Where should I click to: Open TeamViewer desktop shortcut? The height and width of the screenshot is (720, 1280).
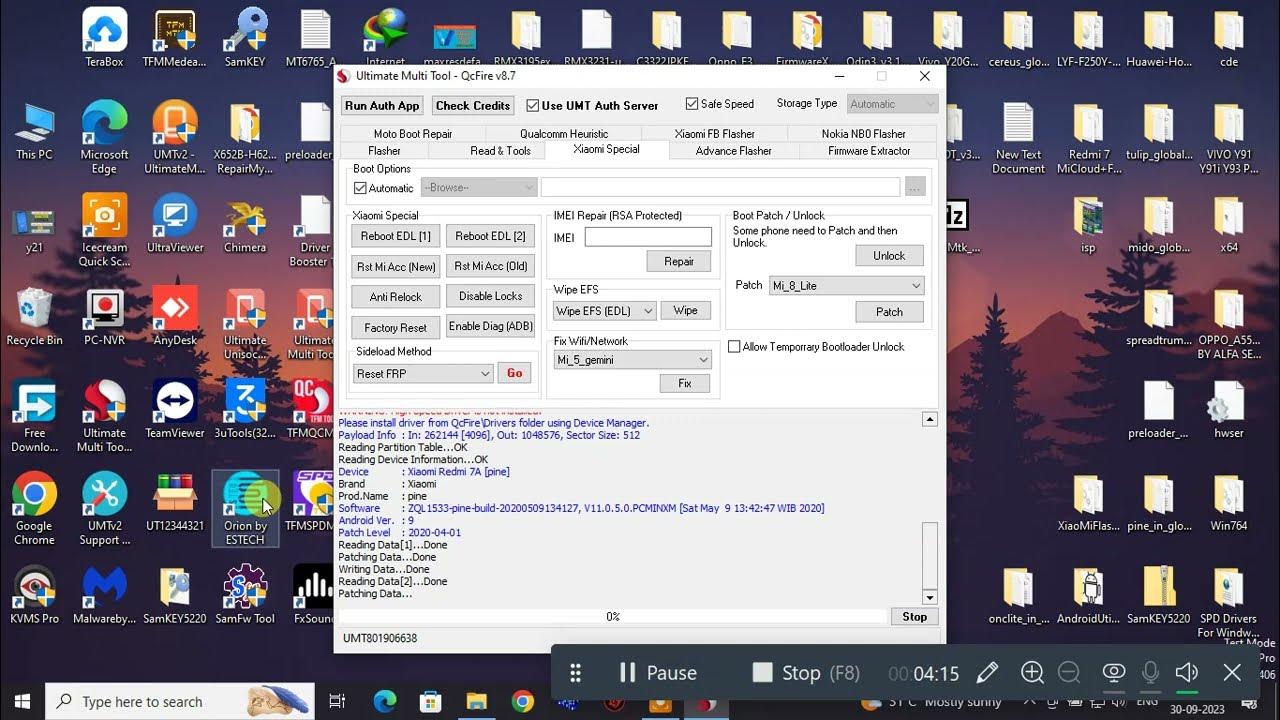pos(175,410)
